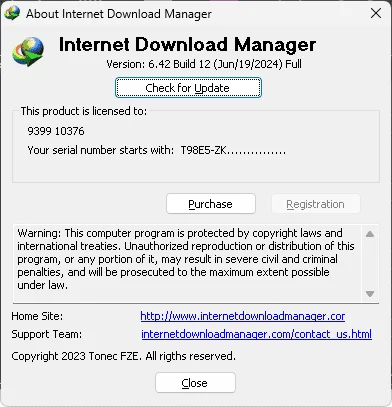Click the title bar IDM globe icon
The width and height of the screenshot is (392, 407).
tap(12, 13)
